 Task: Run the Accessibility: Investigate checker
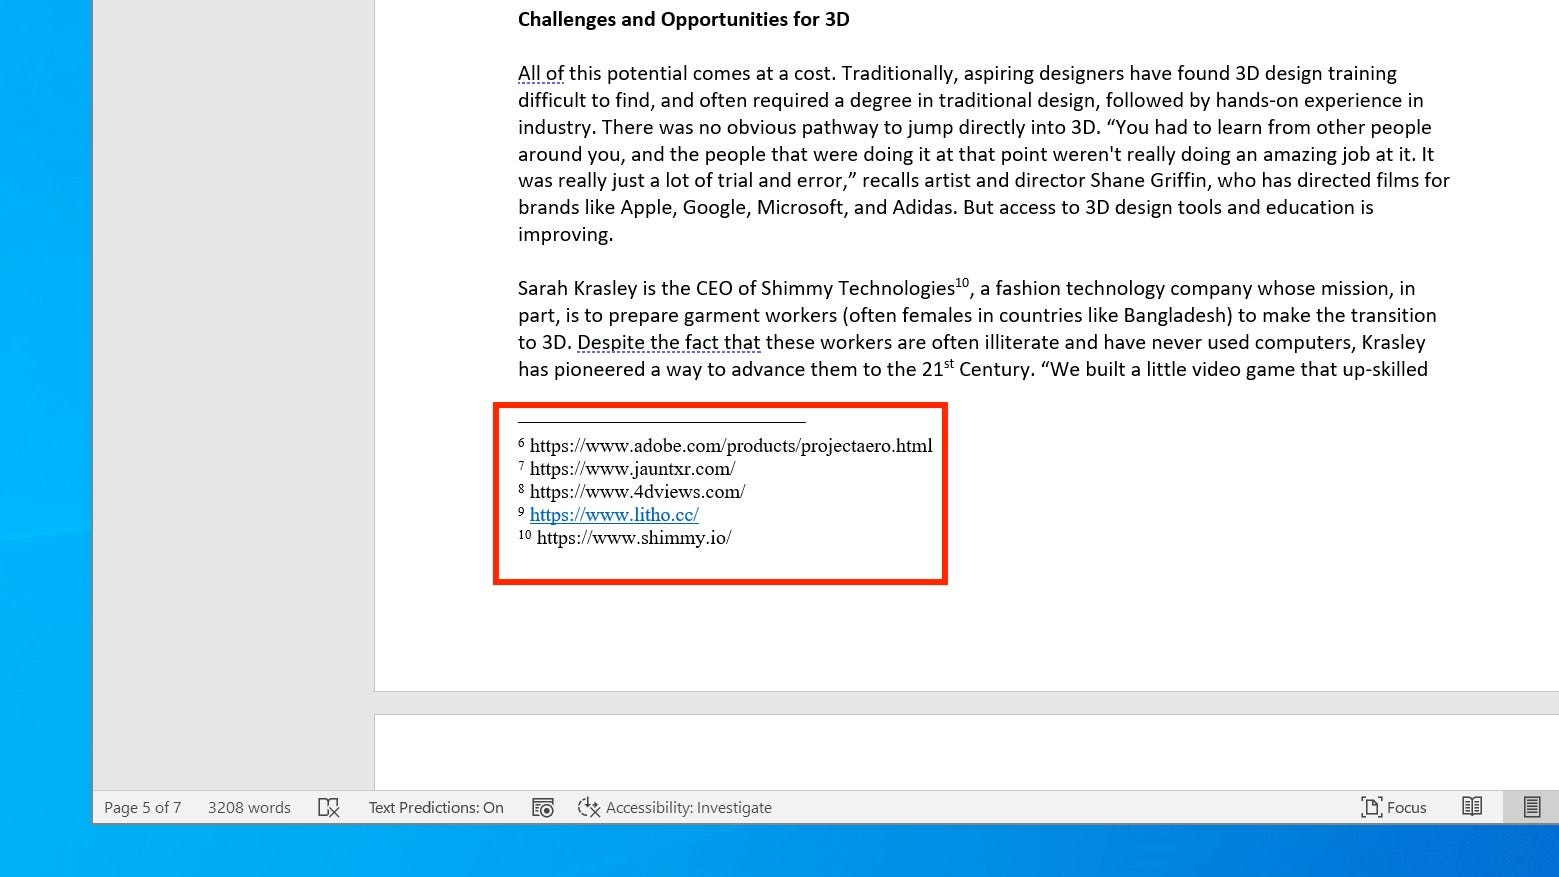pyautogui.click(x=675, y=807)
